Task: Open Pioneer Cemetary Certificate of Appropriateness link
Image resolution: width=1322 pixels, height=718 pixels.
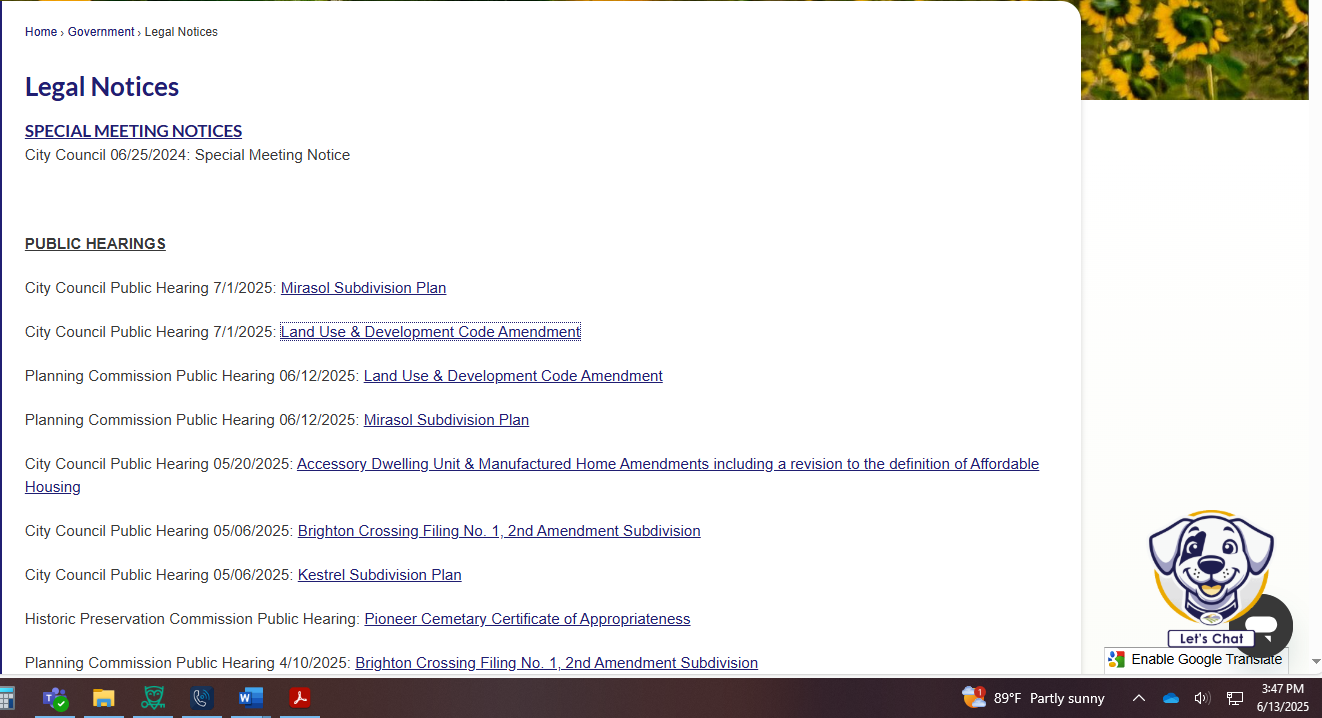Action: [527, 619]
